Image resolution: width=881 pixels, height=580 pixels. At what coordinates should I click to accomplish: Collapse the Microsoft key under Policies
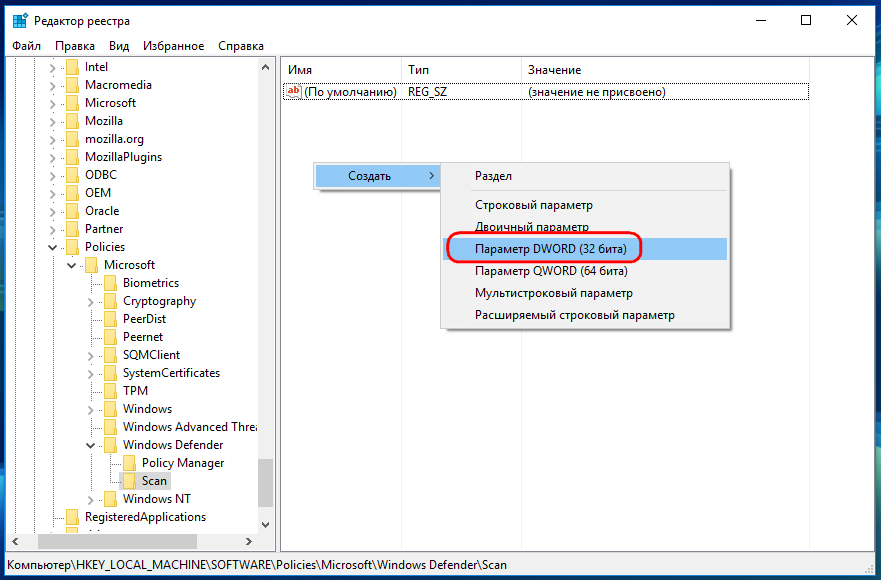point(71,265)
